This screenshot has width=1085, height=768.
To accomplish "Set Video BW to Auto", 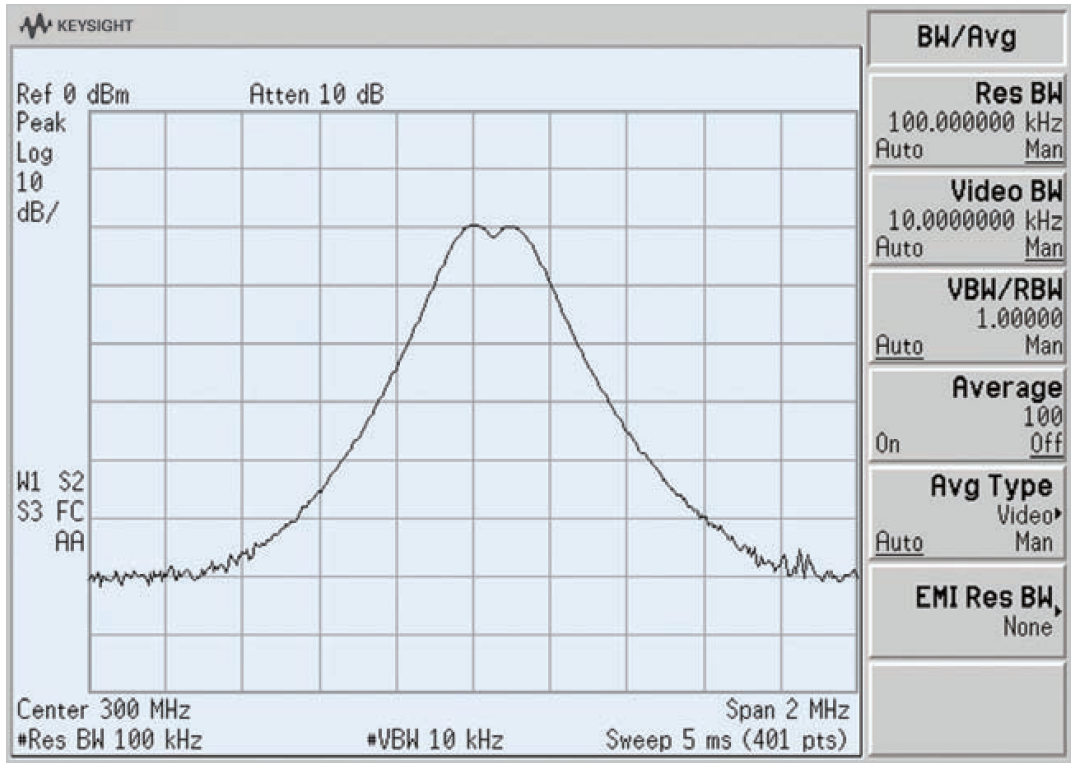I will [x=899, y=247].
